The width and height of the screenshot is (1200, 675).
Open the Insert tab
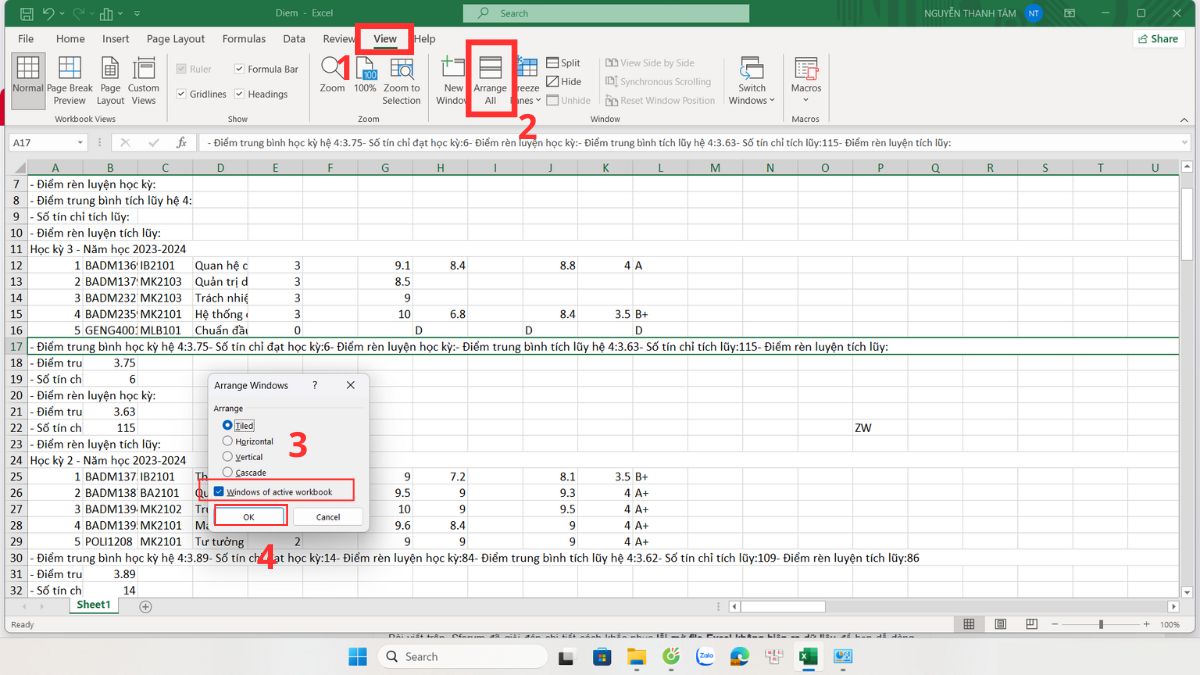coord(116,39)
